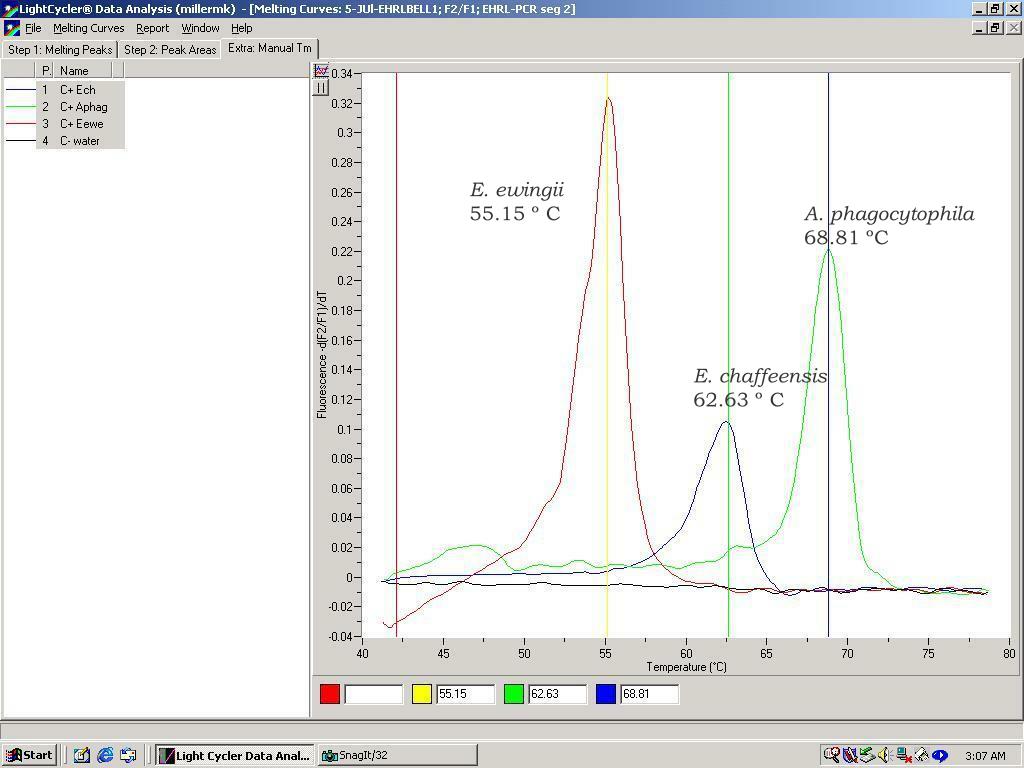Viewport: 1024px width, 768px height.
Task: Click the LightCycler application icon in the menu bar
Action: point(11,28)
